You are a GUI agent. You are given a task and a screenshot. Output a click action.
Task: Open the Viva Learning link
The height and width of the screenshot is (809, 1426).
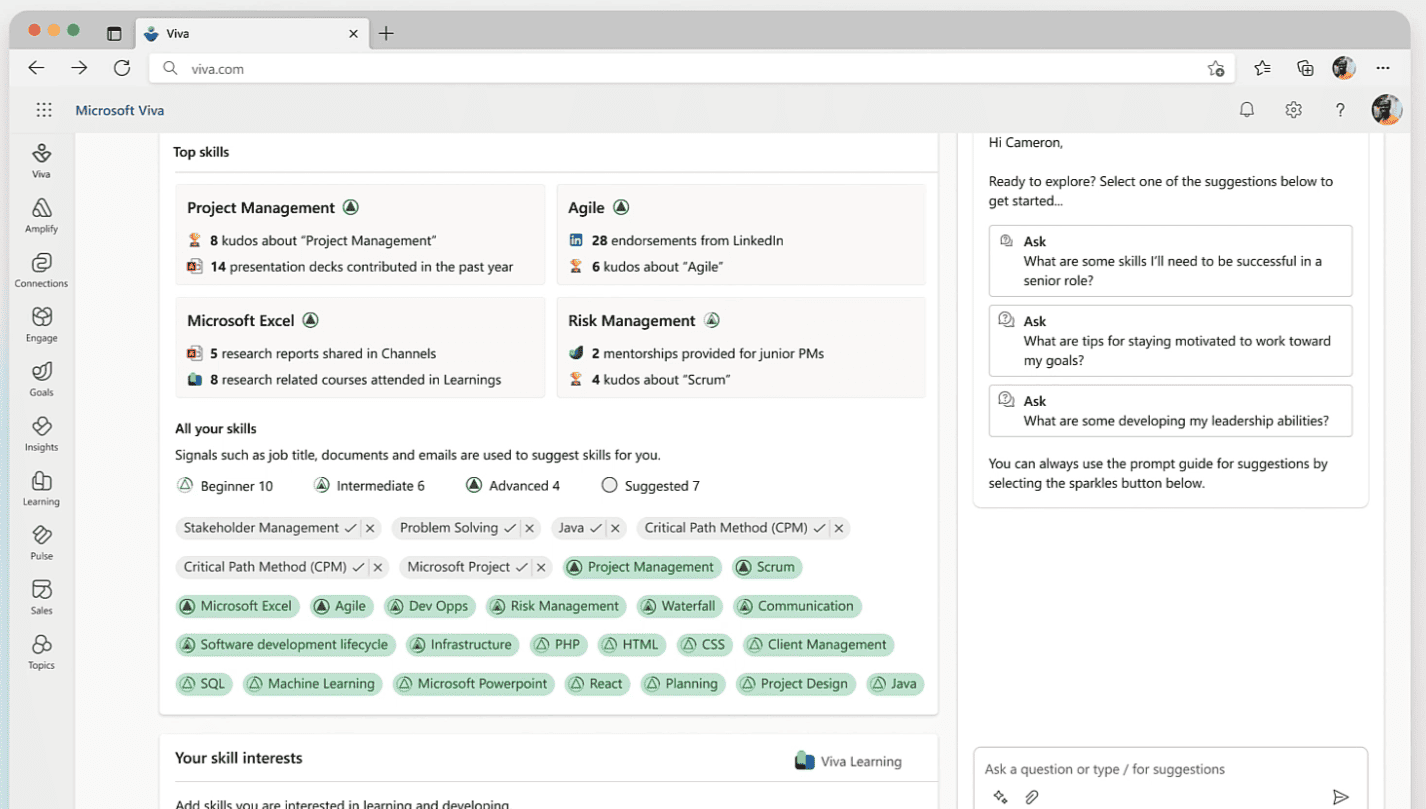click(848, 761)
